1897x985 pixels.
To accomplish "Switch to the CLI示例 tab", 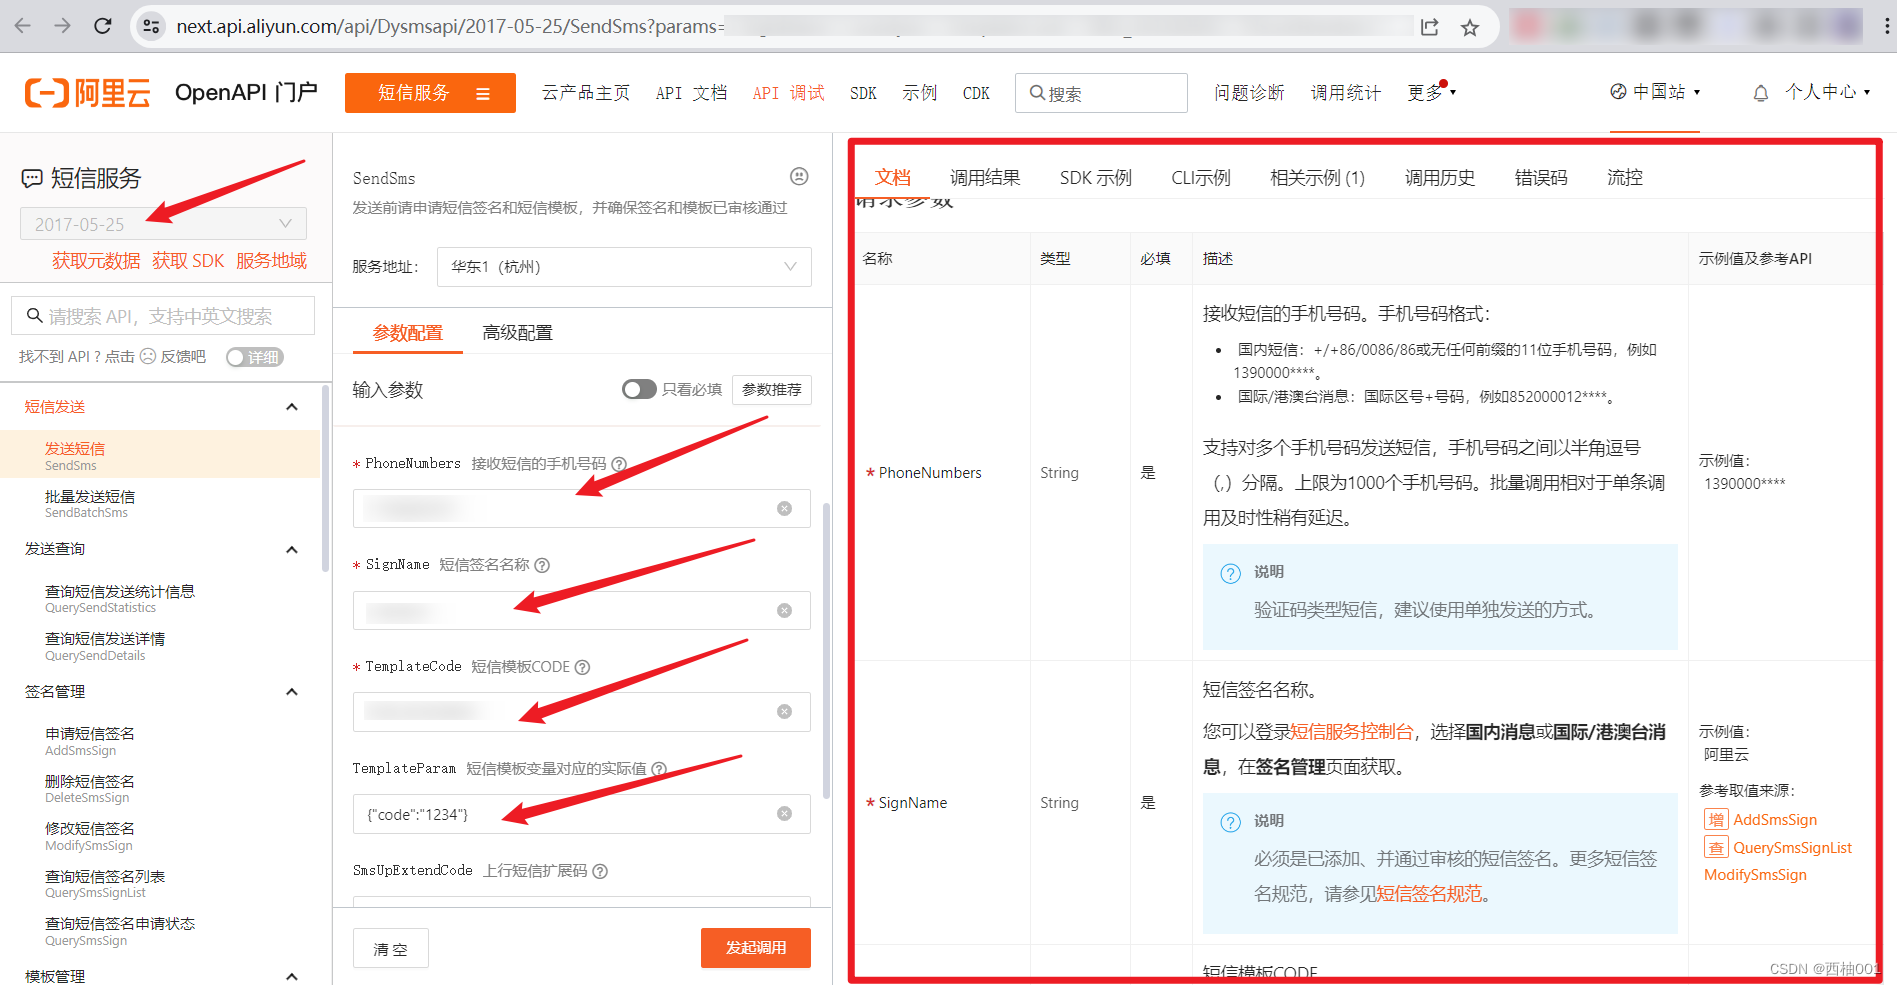I will [x=1201, y=177].
